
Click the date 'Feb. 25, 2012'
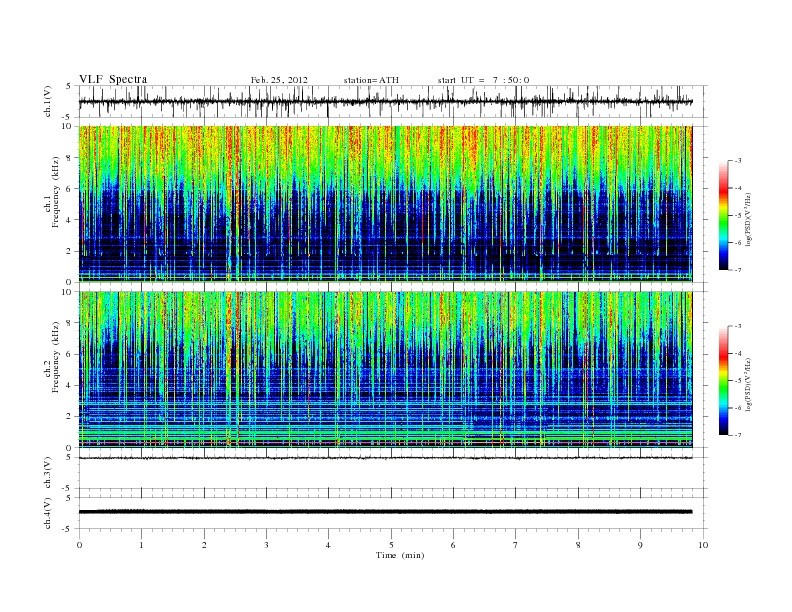279,80
